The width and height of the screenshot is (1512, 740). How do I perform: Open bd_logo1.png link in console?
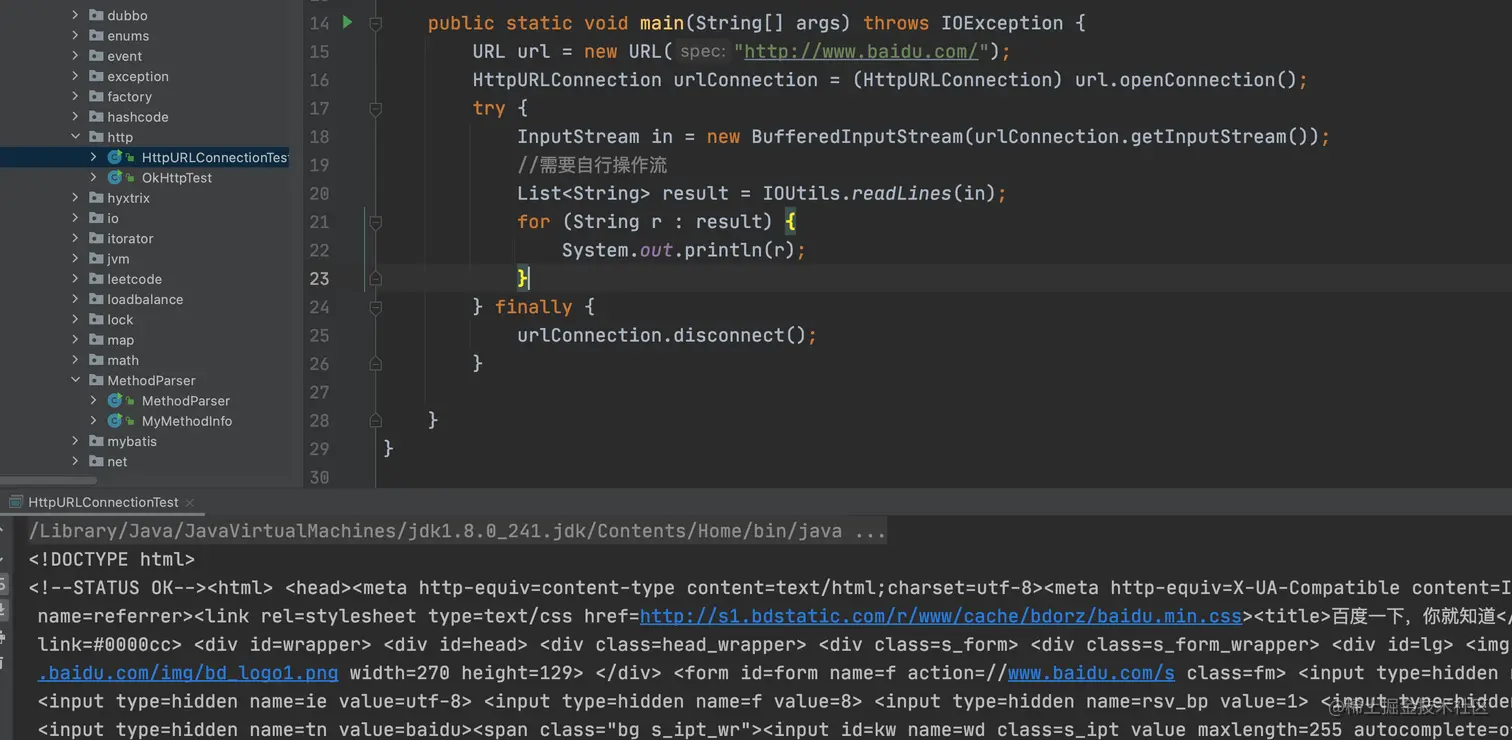point(188,673)
